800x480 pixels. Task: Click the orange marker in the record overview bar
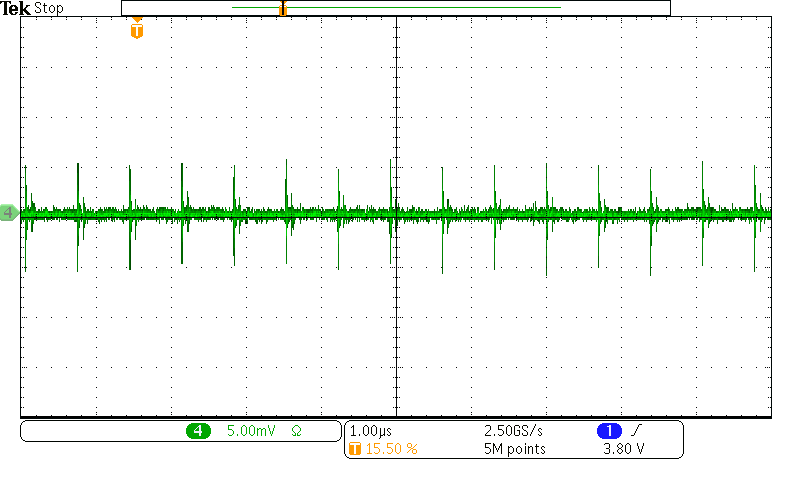(x=283, y=8)
